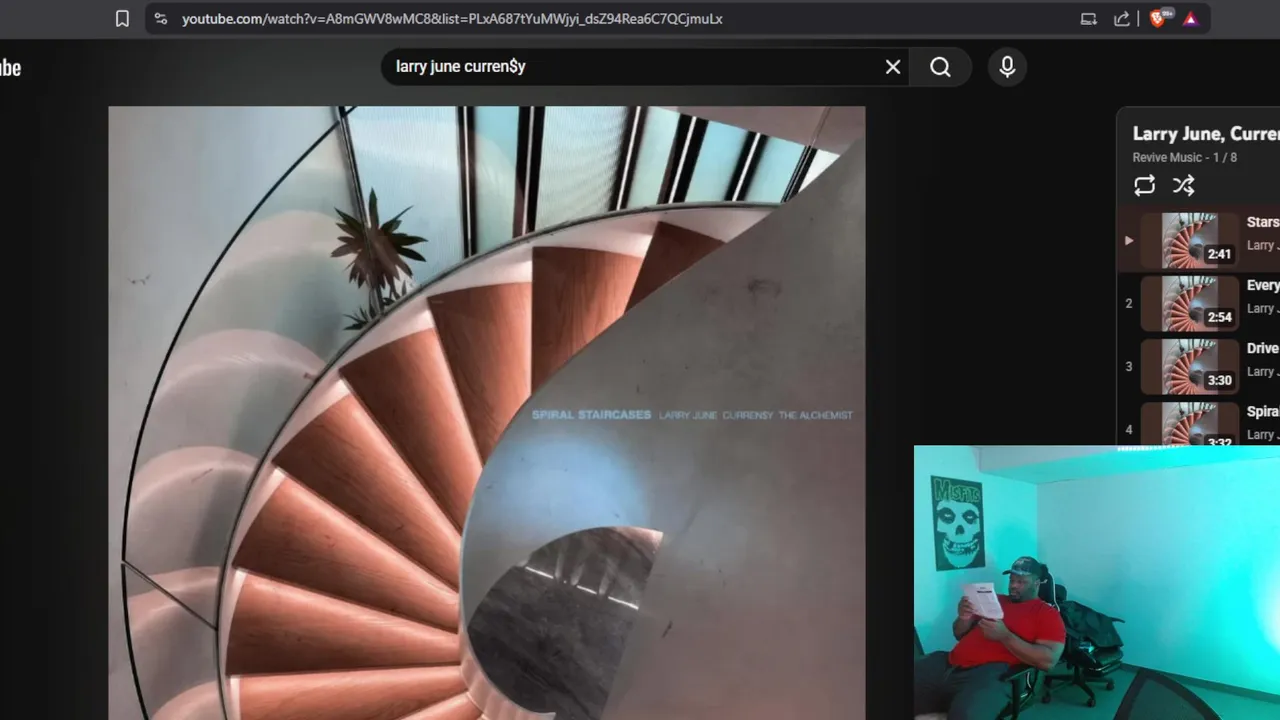Toggle loop playlist
1280x720 pixels.
tap(1145, 185)
